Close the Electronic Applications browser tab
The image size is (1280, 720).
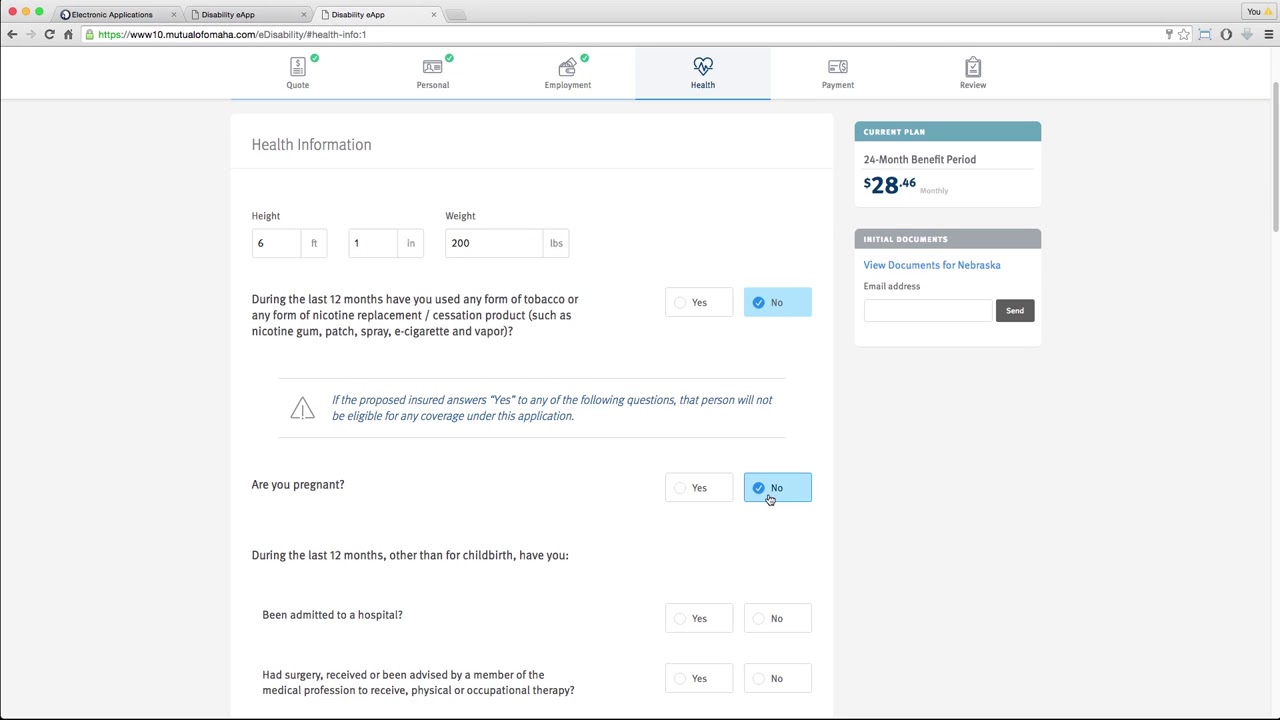click(x=173, y=14)
